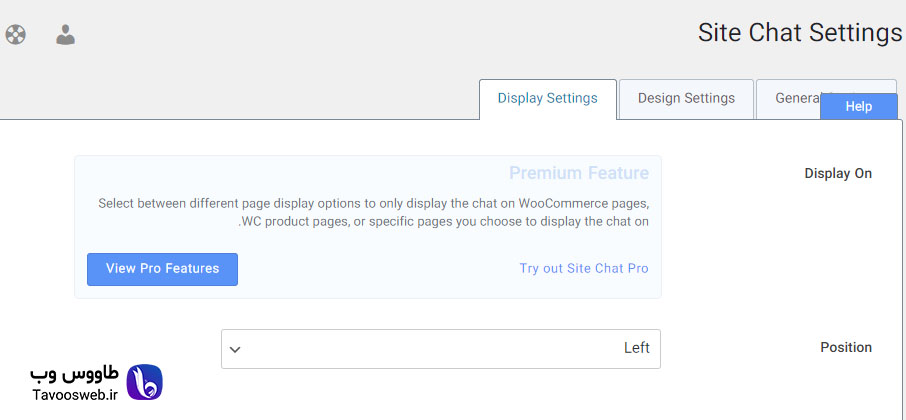Screen dimensions: 906x420
Task: Click the blue Help button
Action: click(859, 106)
